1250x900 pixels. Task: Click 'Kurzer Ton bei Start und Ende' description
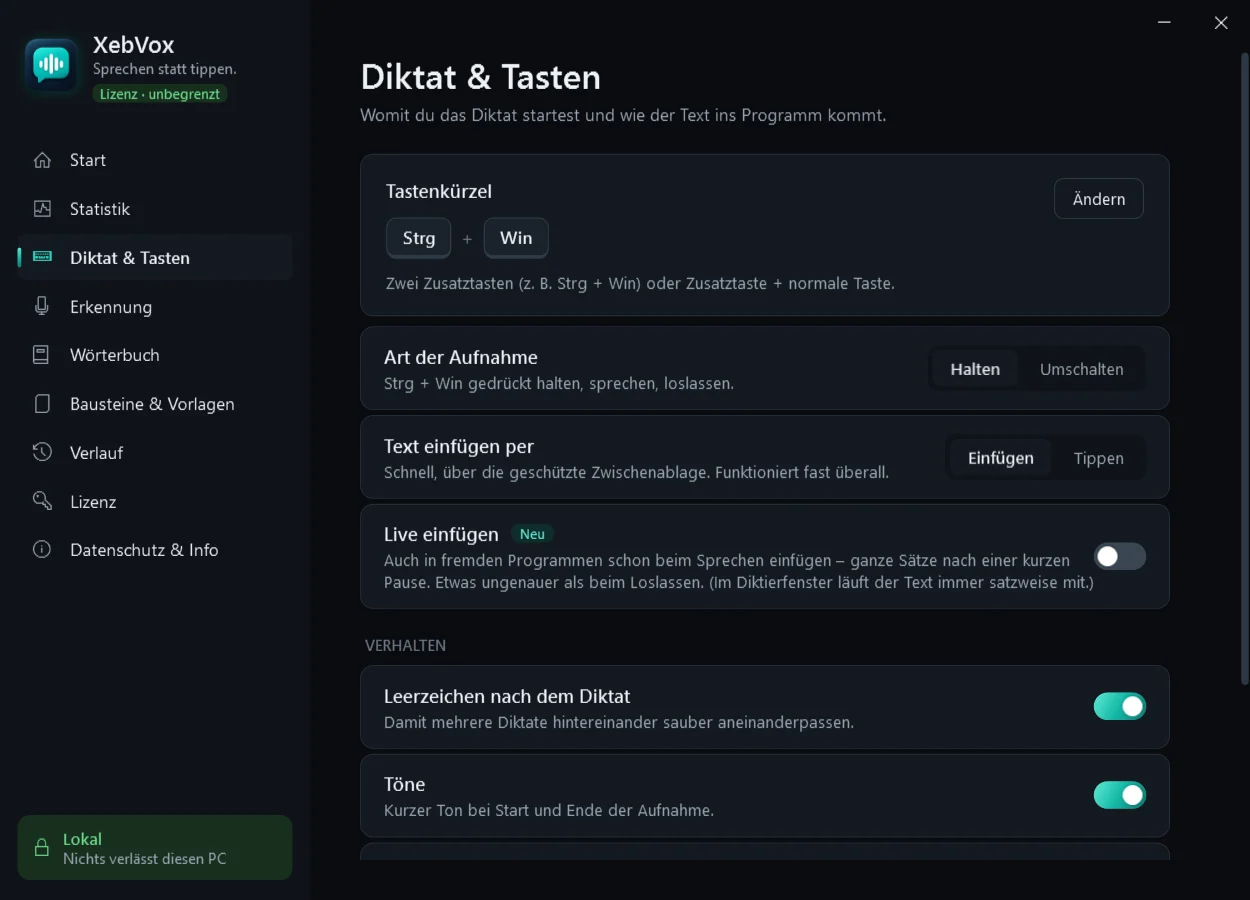tap(549, 811)
